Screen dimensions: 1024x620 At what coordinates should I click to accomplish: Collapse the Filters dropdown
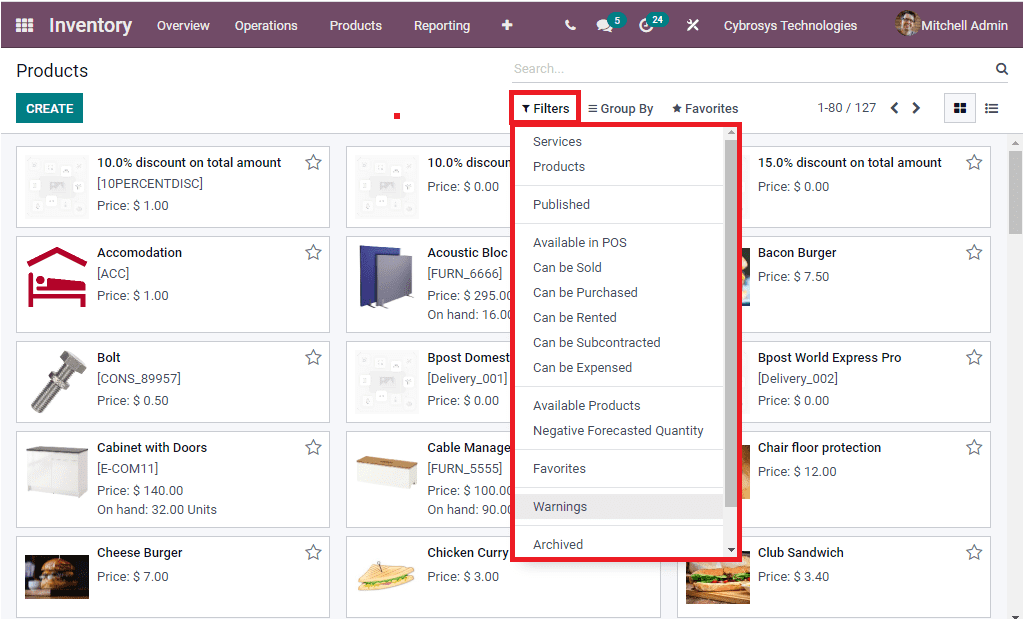point(545,107)
